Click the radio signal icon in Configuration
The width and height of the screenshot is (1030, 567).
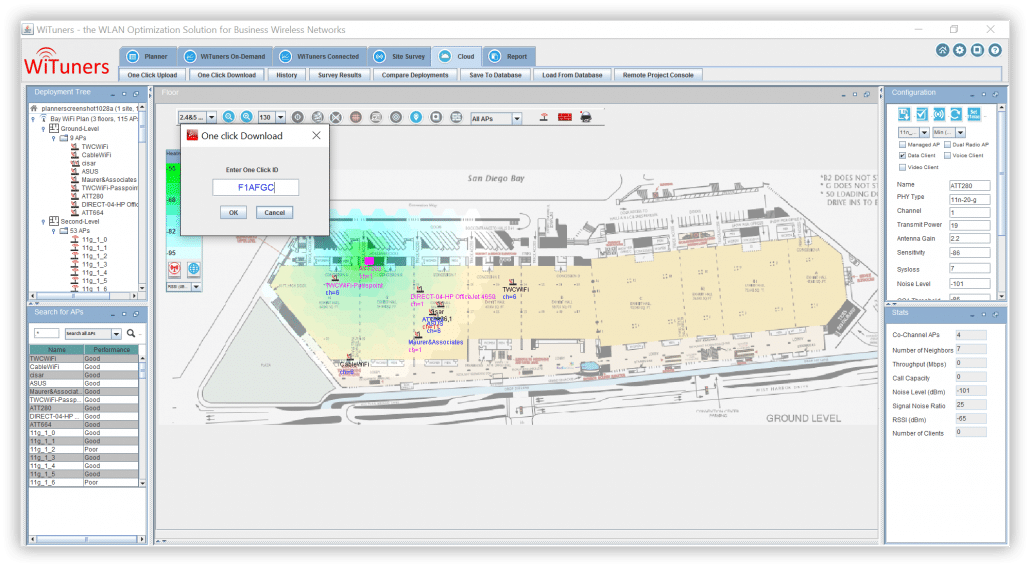pos(939,114)
